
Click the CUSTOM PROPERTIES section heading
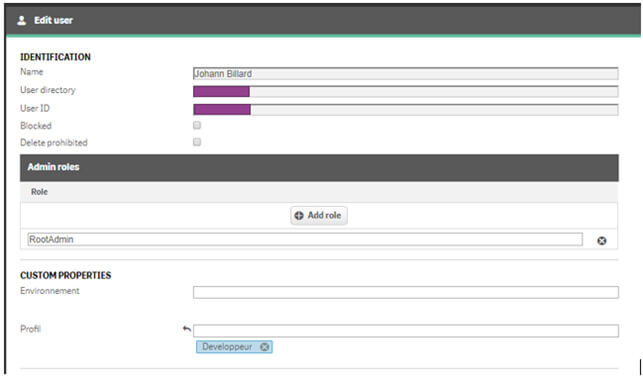point(66,275)
